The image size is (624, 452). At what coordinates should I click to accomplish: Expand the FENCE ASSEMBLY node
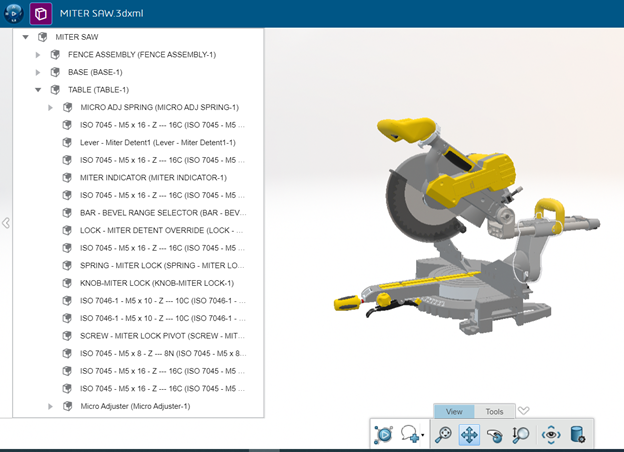tap(38, 54)
